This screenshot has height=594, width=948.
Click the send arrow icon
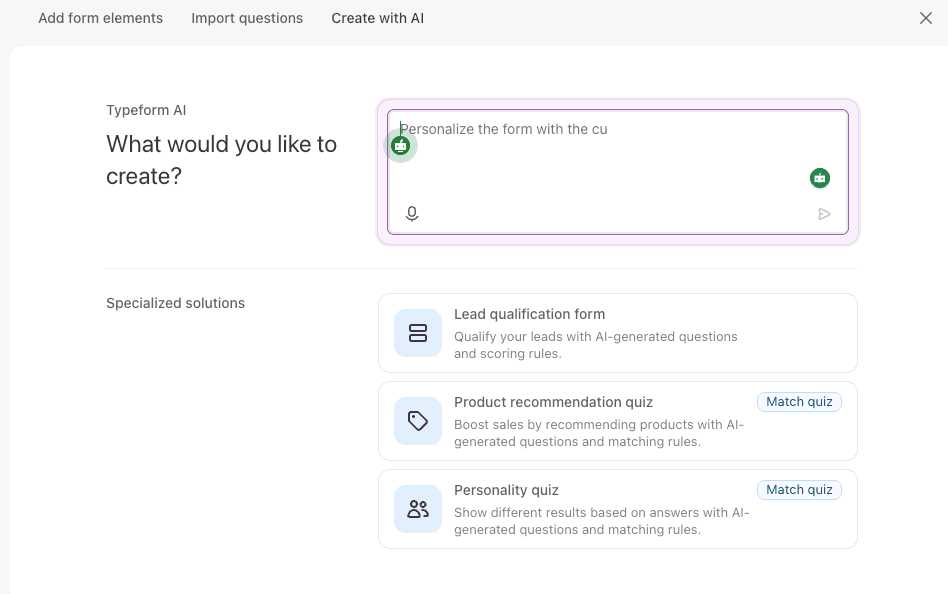(x=824, y=213)
